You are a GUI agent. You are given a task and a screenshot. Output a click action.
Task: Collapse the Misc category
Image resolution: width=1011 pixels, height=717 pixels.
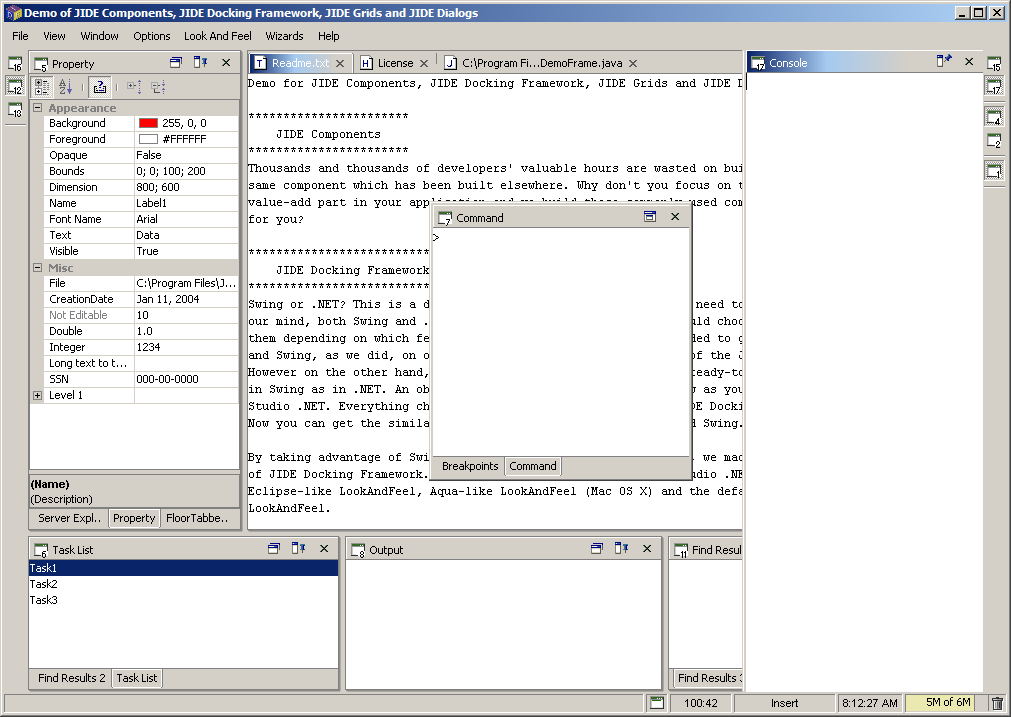coord(37,268)
